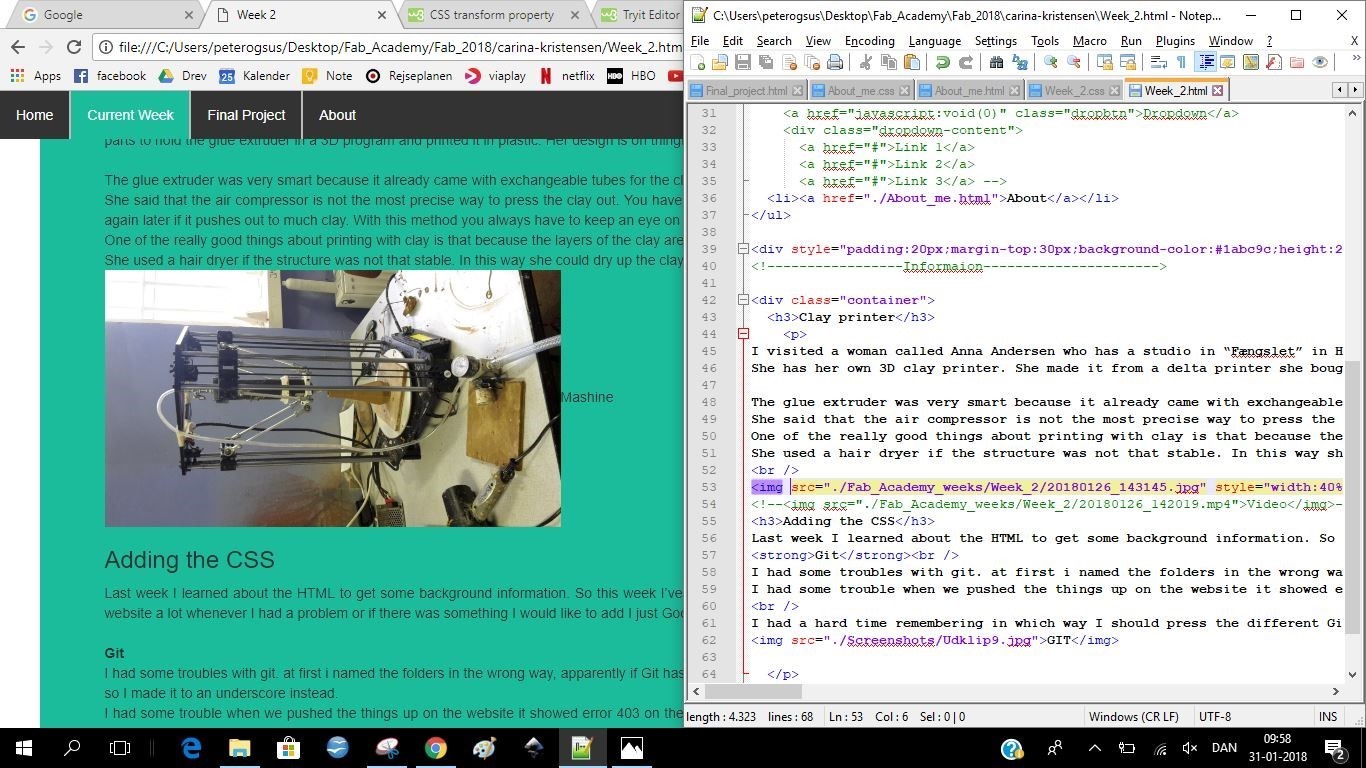Image resolution: width=1366 pixels, height=768 pixels.
Task: Reload the Week 2 page in Chrome
Action: pyautogui.click(x=74, y=47)
